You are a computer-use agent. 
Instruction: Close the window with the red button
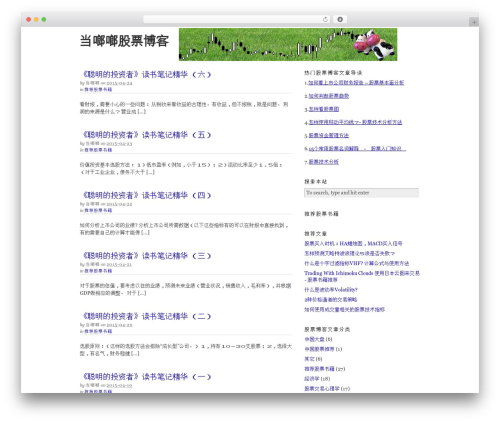click(29, 19)
